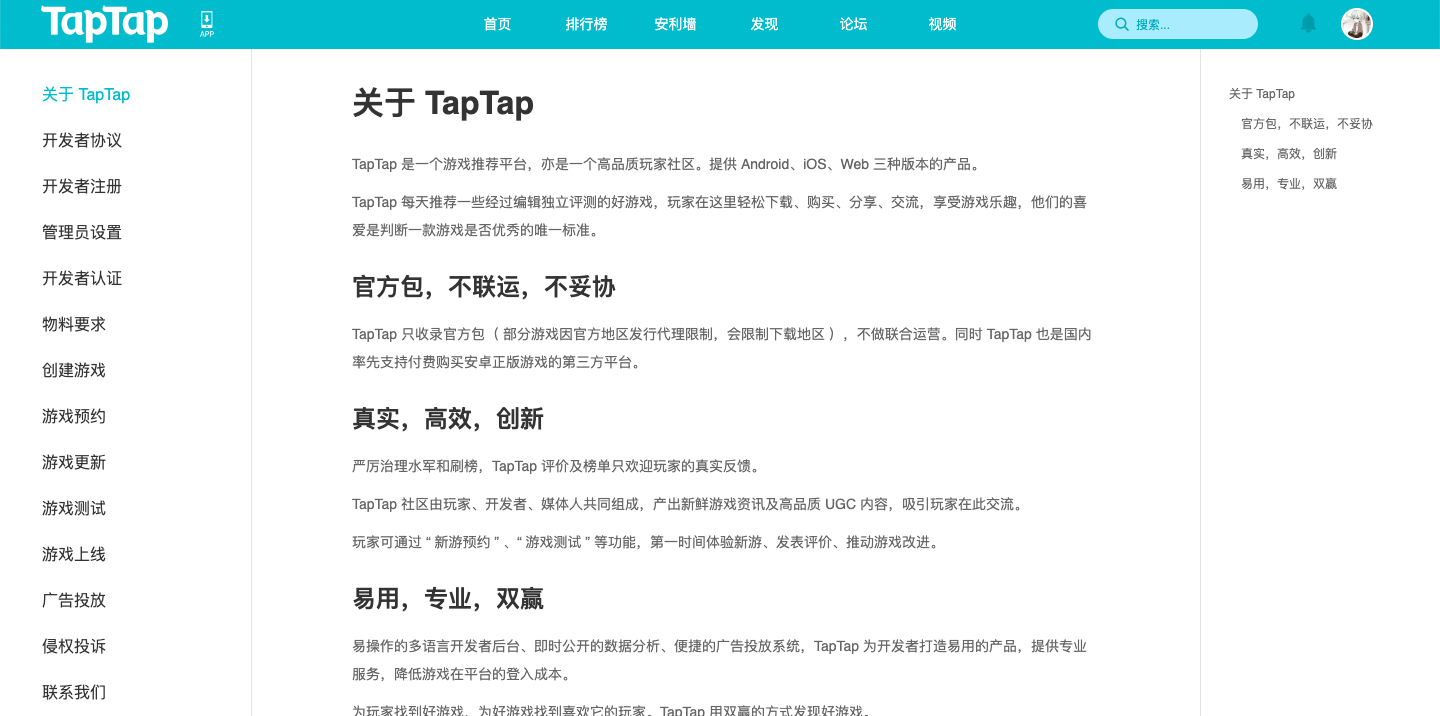Switch to the 发现 tab
1440x716 pixels.
tap(764, 23)
